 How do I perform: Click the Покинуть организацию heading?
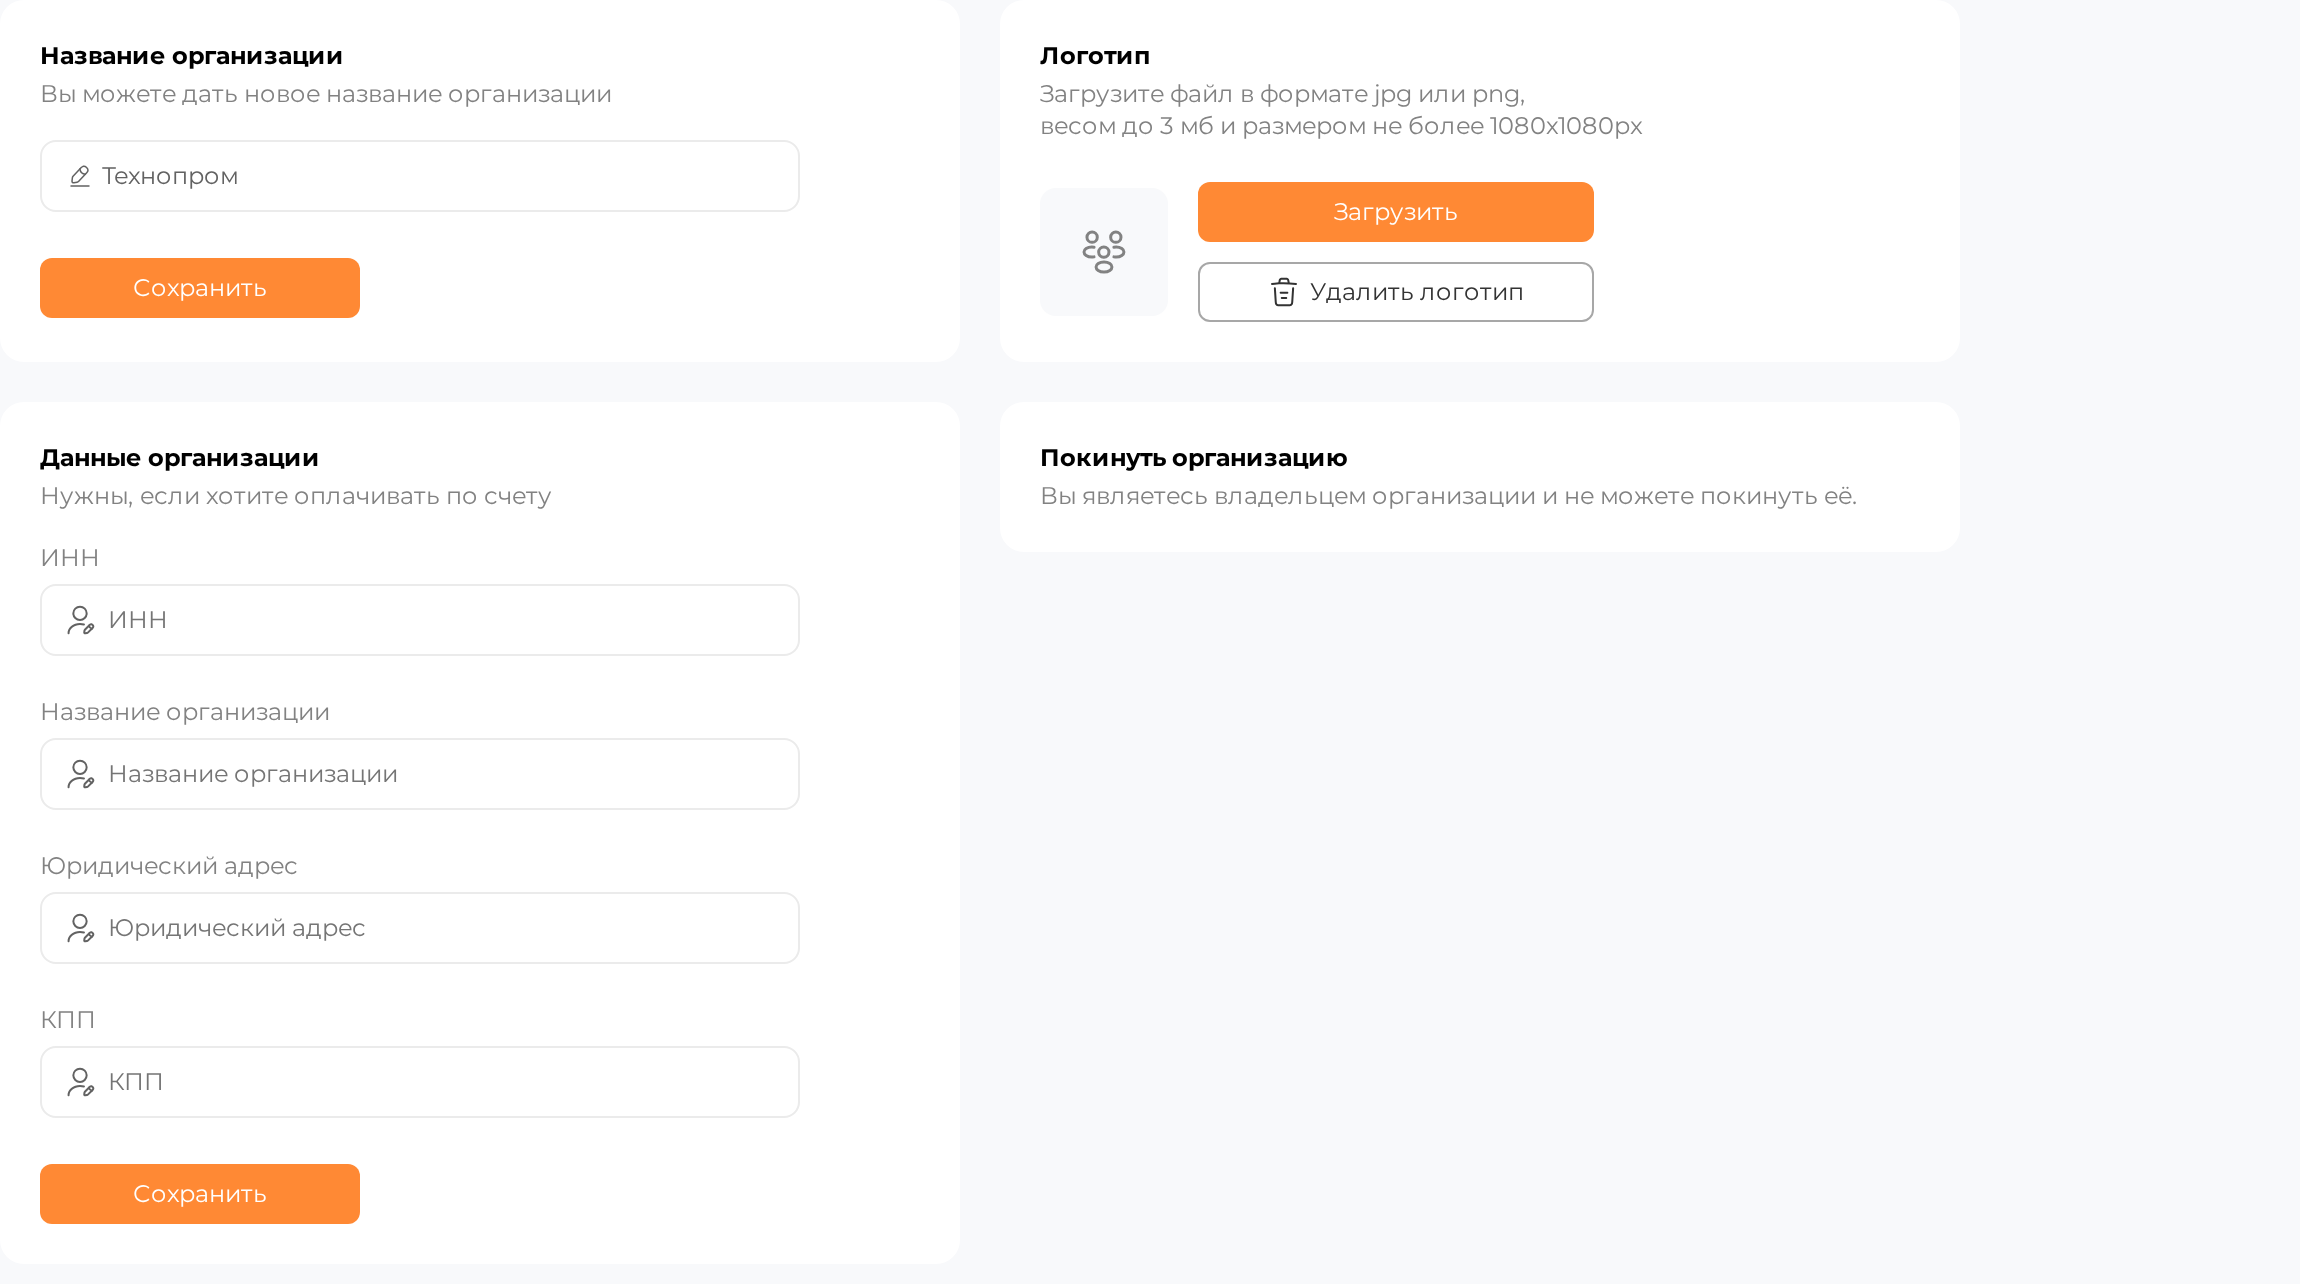coord(1194,458)
